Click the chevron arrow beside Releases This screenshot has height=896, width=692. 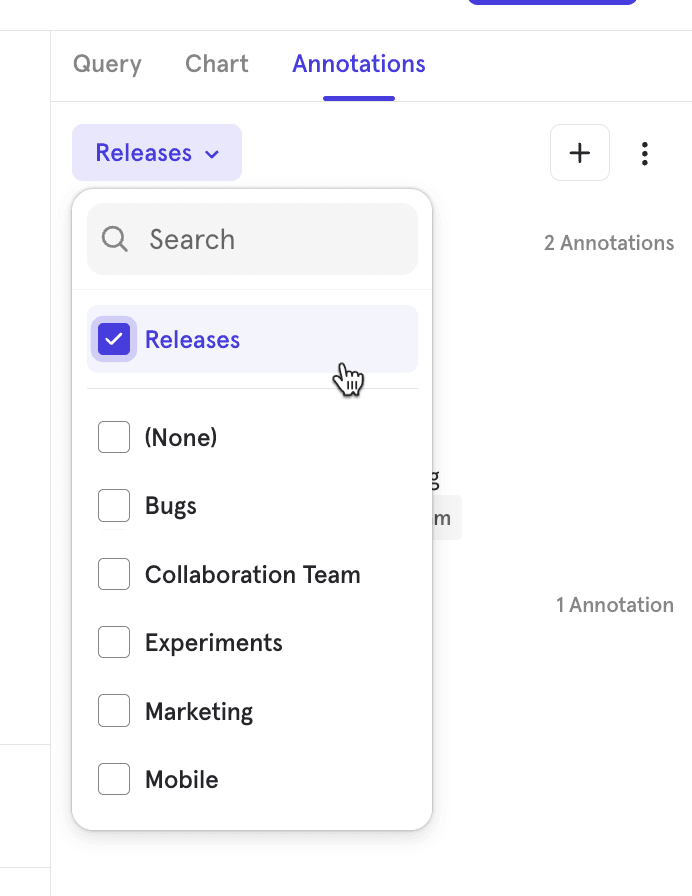point(212,154)
